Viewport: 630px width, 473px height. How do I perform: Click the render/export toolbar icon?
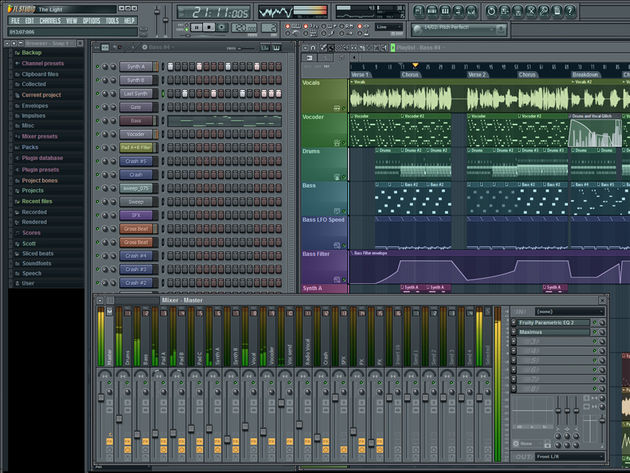click(518, 11)
